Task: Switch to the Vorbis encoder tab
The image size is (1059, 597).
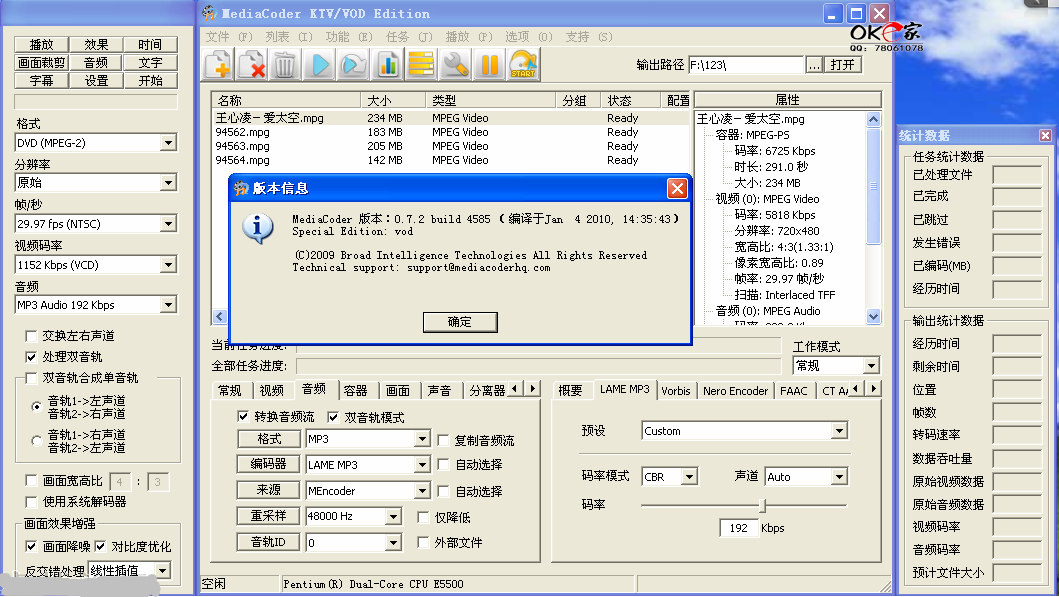Action: pos(676,390)
